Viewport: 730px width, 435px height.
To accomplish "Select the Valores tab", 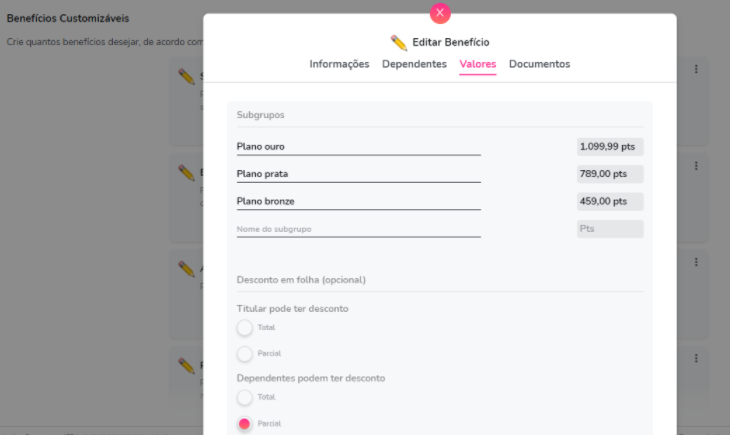I will click(x=478, y=64).
